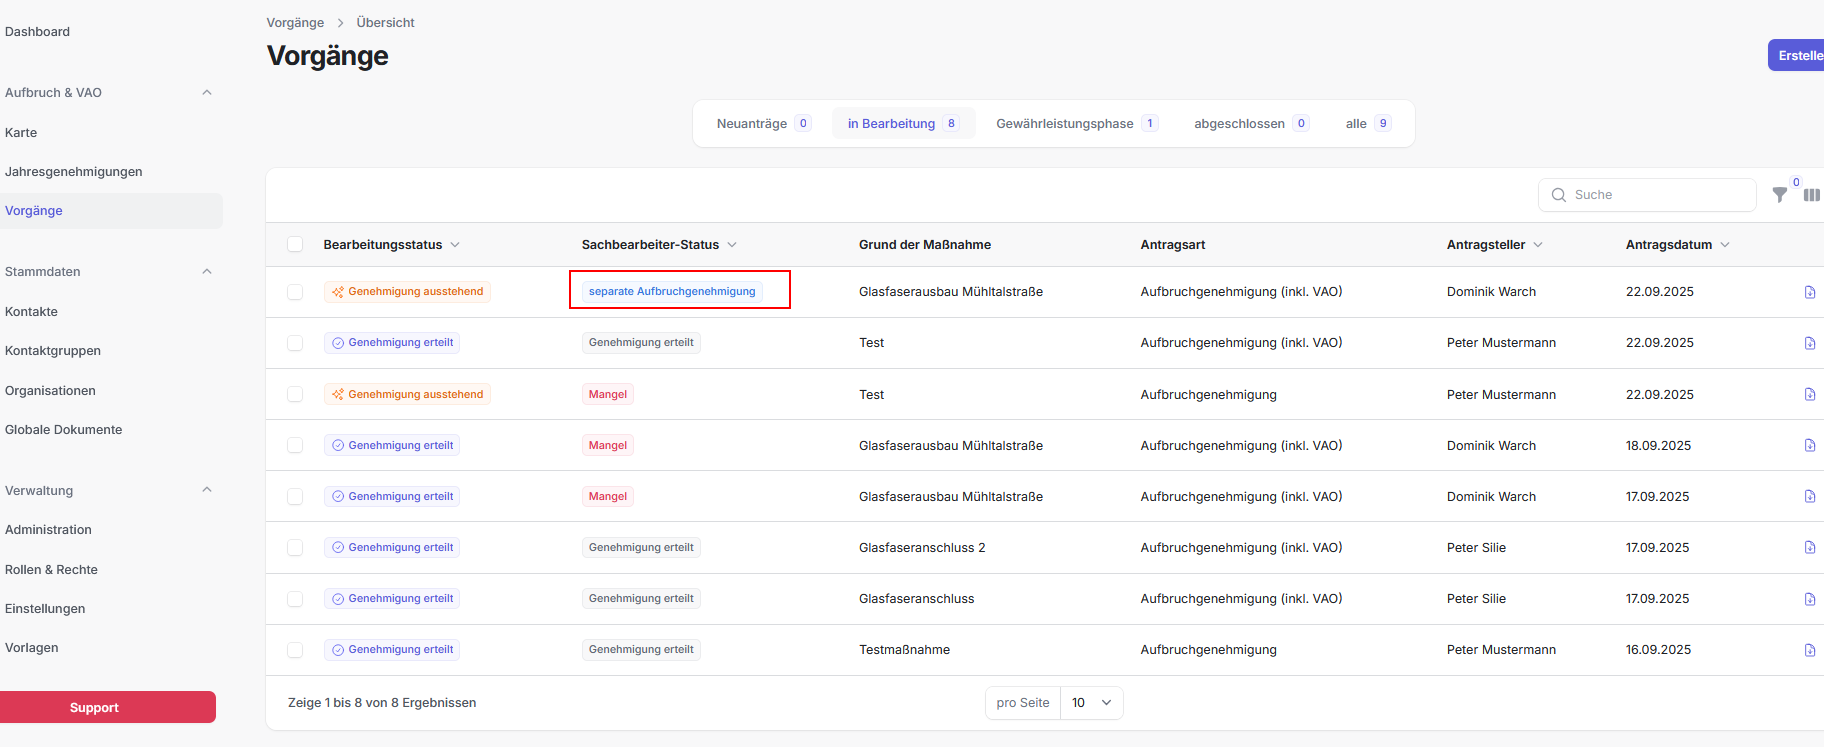1824x747 pixels.
Task: Click the Grund der Maßnahme column header
Action: click(x=925, y=244)
